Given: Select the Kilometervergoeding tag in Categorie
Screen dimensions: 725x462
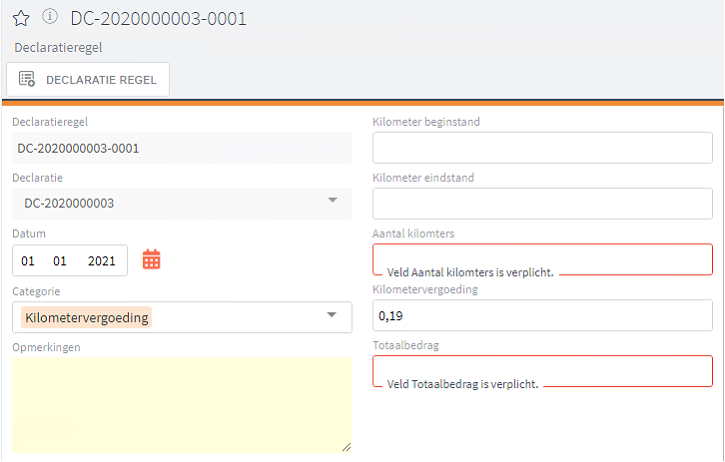Looking at the screenshot, I should point(86,317).
